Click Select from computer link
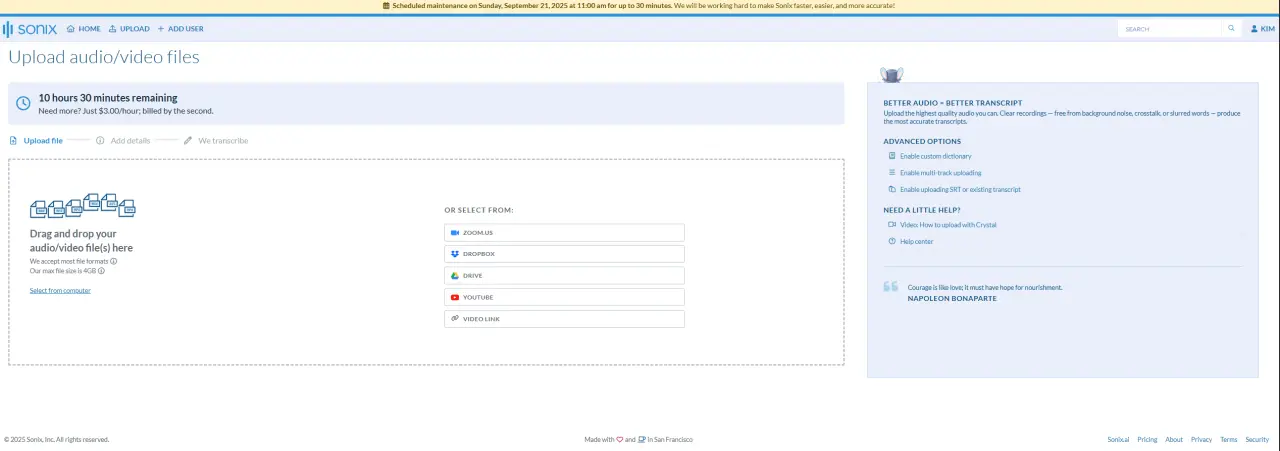Viewport: 1280px width, 451px height. 60,291
